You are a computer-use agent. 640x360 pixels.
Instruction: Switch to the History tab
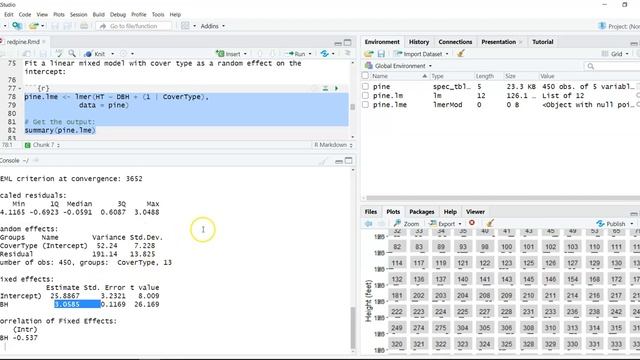pyautogui.click(x=419, y=42)
